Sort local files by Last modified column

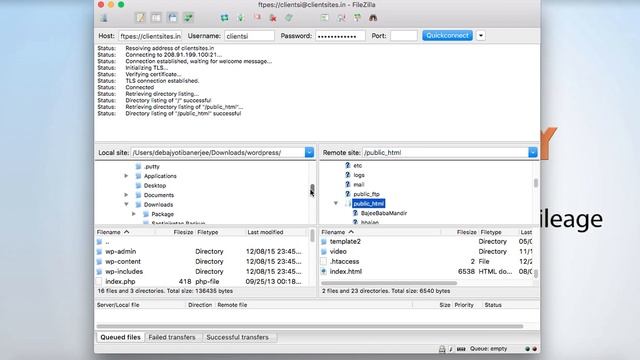pos(277,232)
